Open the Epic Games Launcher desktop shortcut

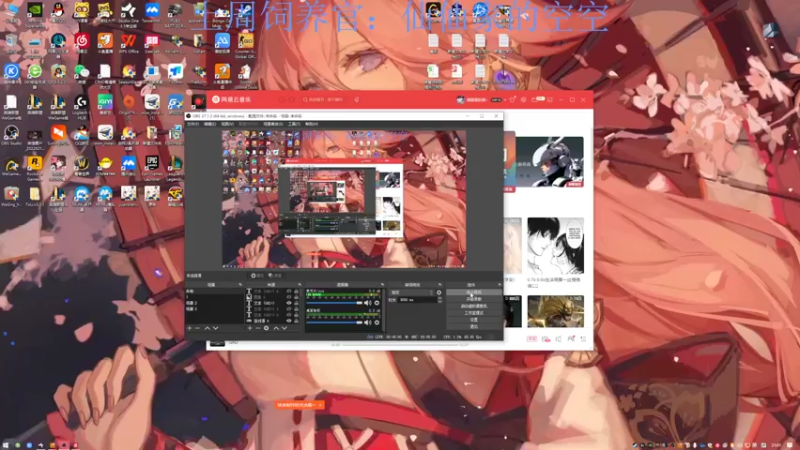point(152,167)
